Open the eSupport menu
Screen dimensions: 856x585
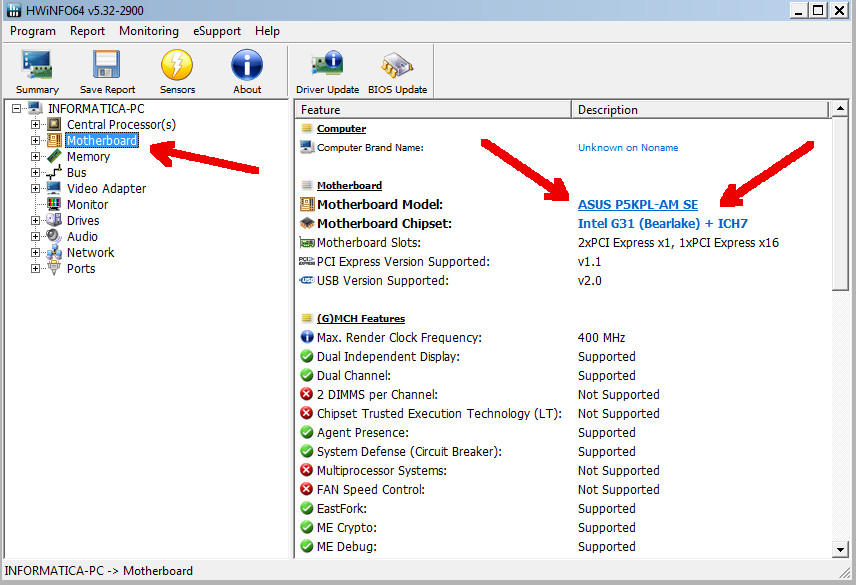point(217,31)
